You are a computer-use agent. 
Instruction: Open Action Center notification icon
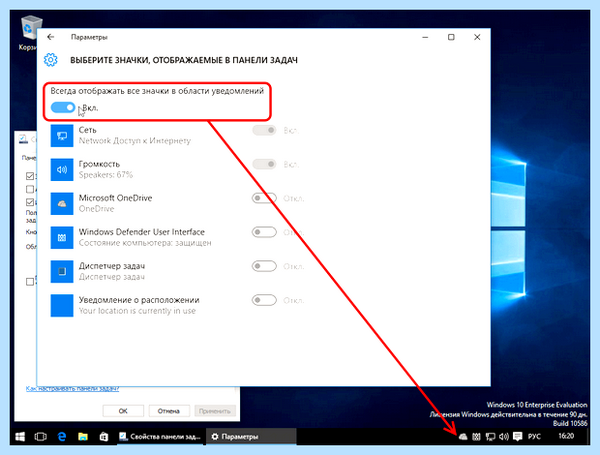point(518,437)
